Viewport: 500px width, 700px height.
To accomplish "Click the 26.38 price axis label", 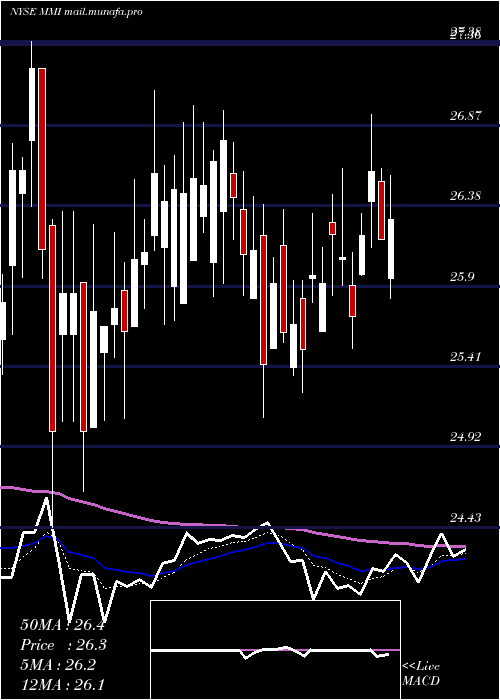I will (465, 196).
